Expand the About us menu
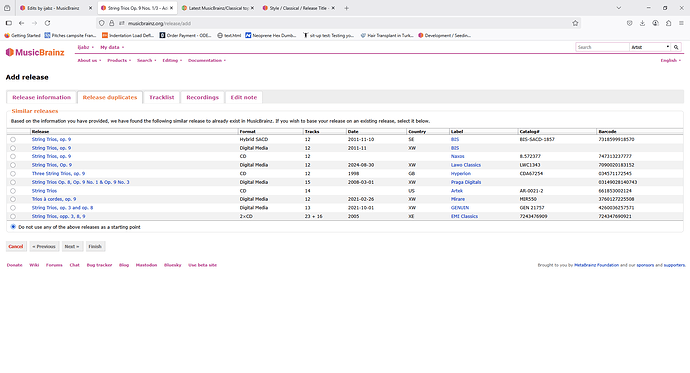 pyautogui.click(x=89, y=60)
